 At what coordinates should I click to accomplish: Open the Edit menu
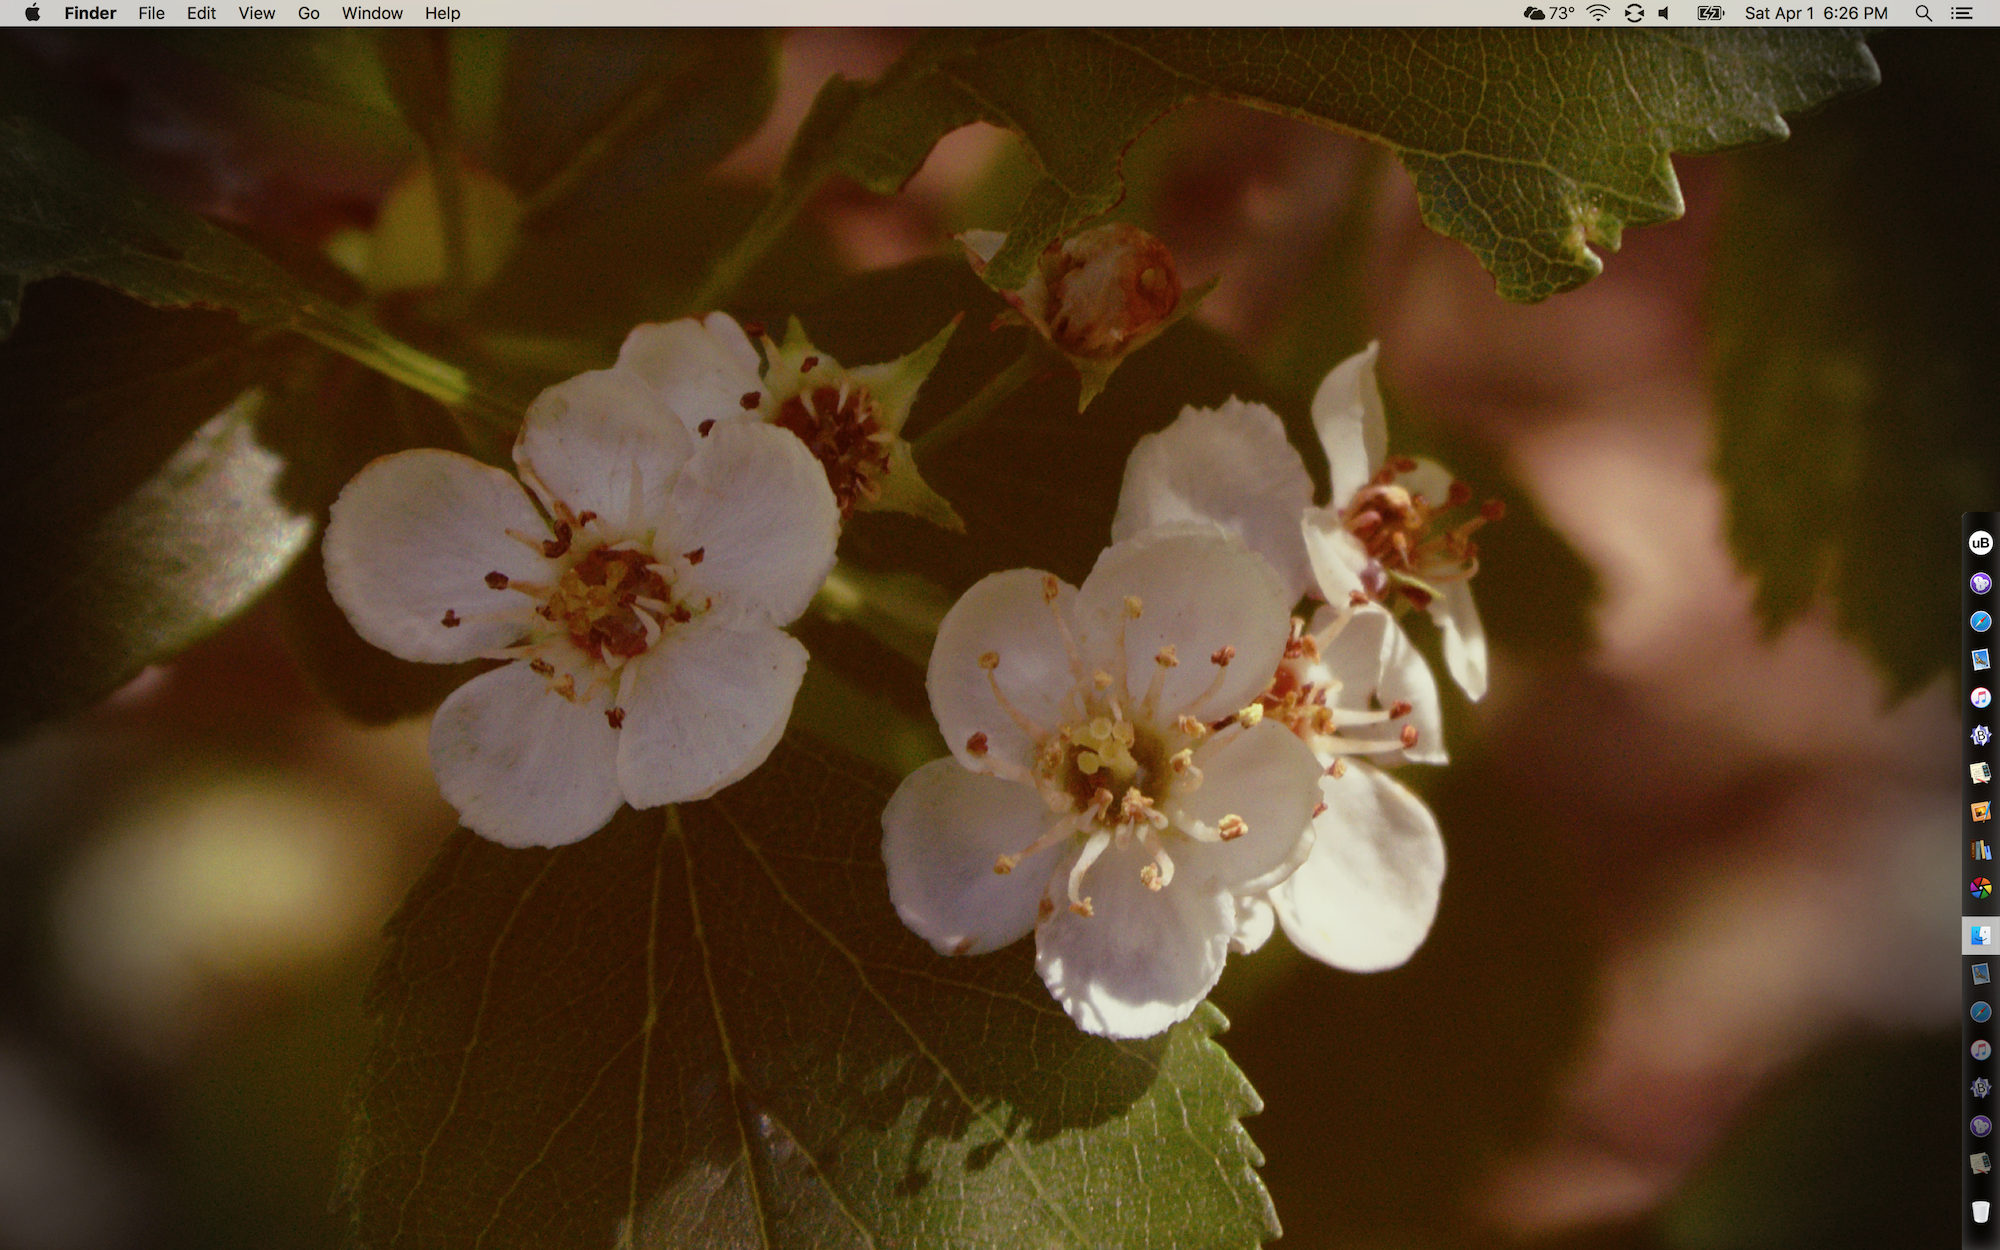pos(201,13)
